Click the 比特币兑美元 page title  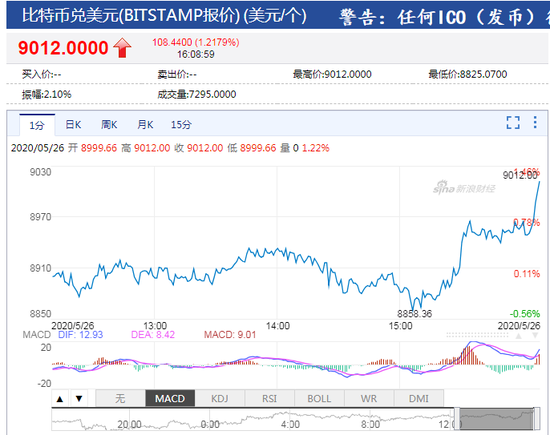click(x=164, y=16)
